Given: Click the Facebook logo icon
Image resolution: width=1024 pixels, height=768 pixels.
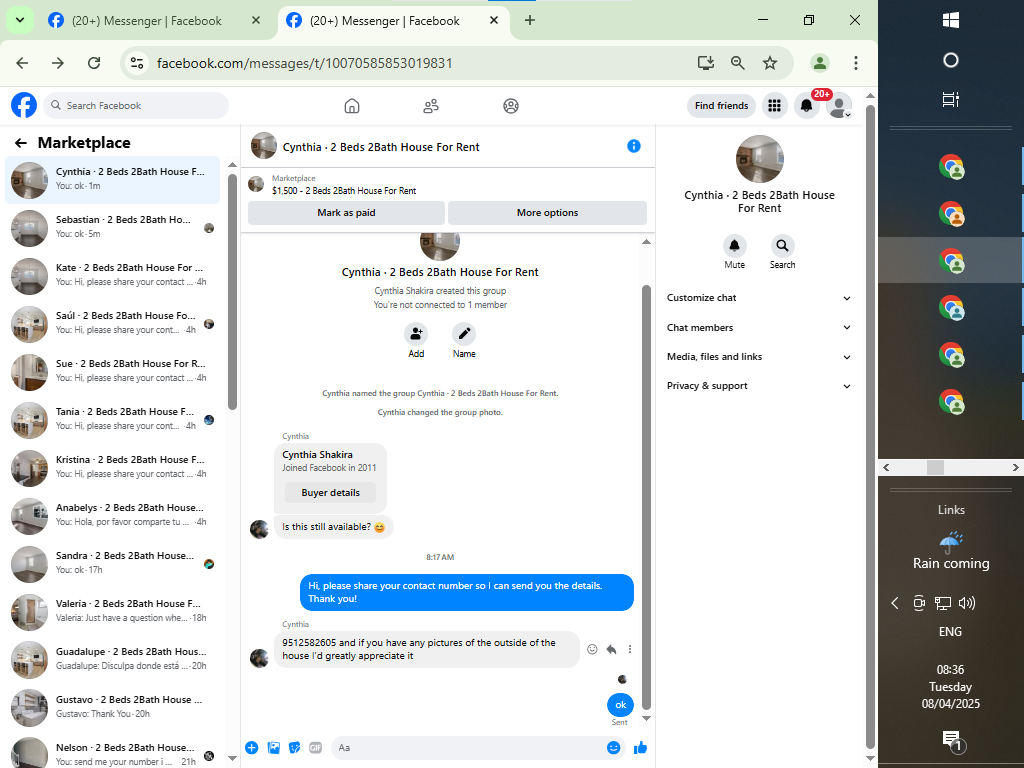Looking at the screenshot, I should pyautogui.click(x=24, y=105).
